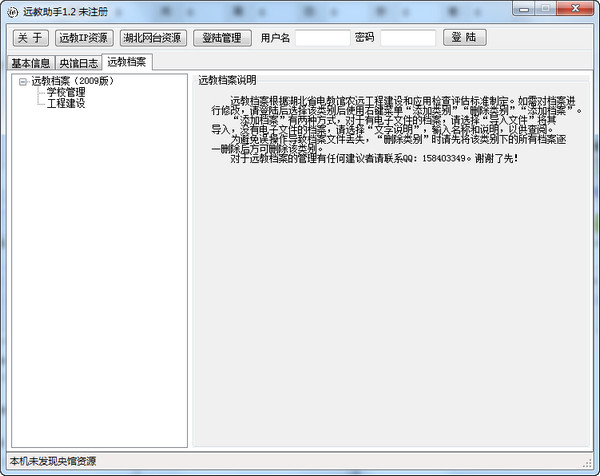Minimize the 远教助手 window
This screenshot has height=476, width=600.
(524, 8)
